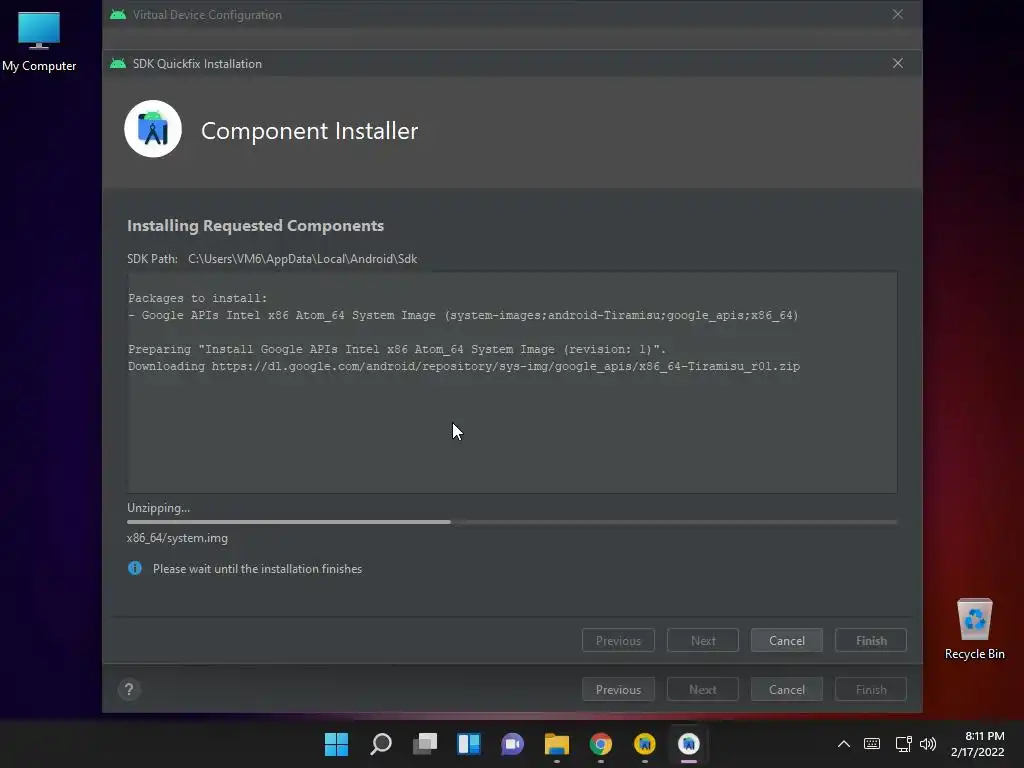Open the Widgets taskbar icon

click(469, 744)
